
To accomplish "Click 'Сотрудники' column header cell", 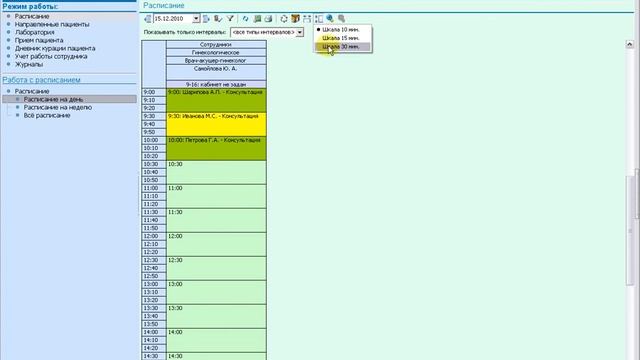I will coord(216,44).
